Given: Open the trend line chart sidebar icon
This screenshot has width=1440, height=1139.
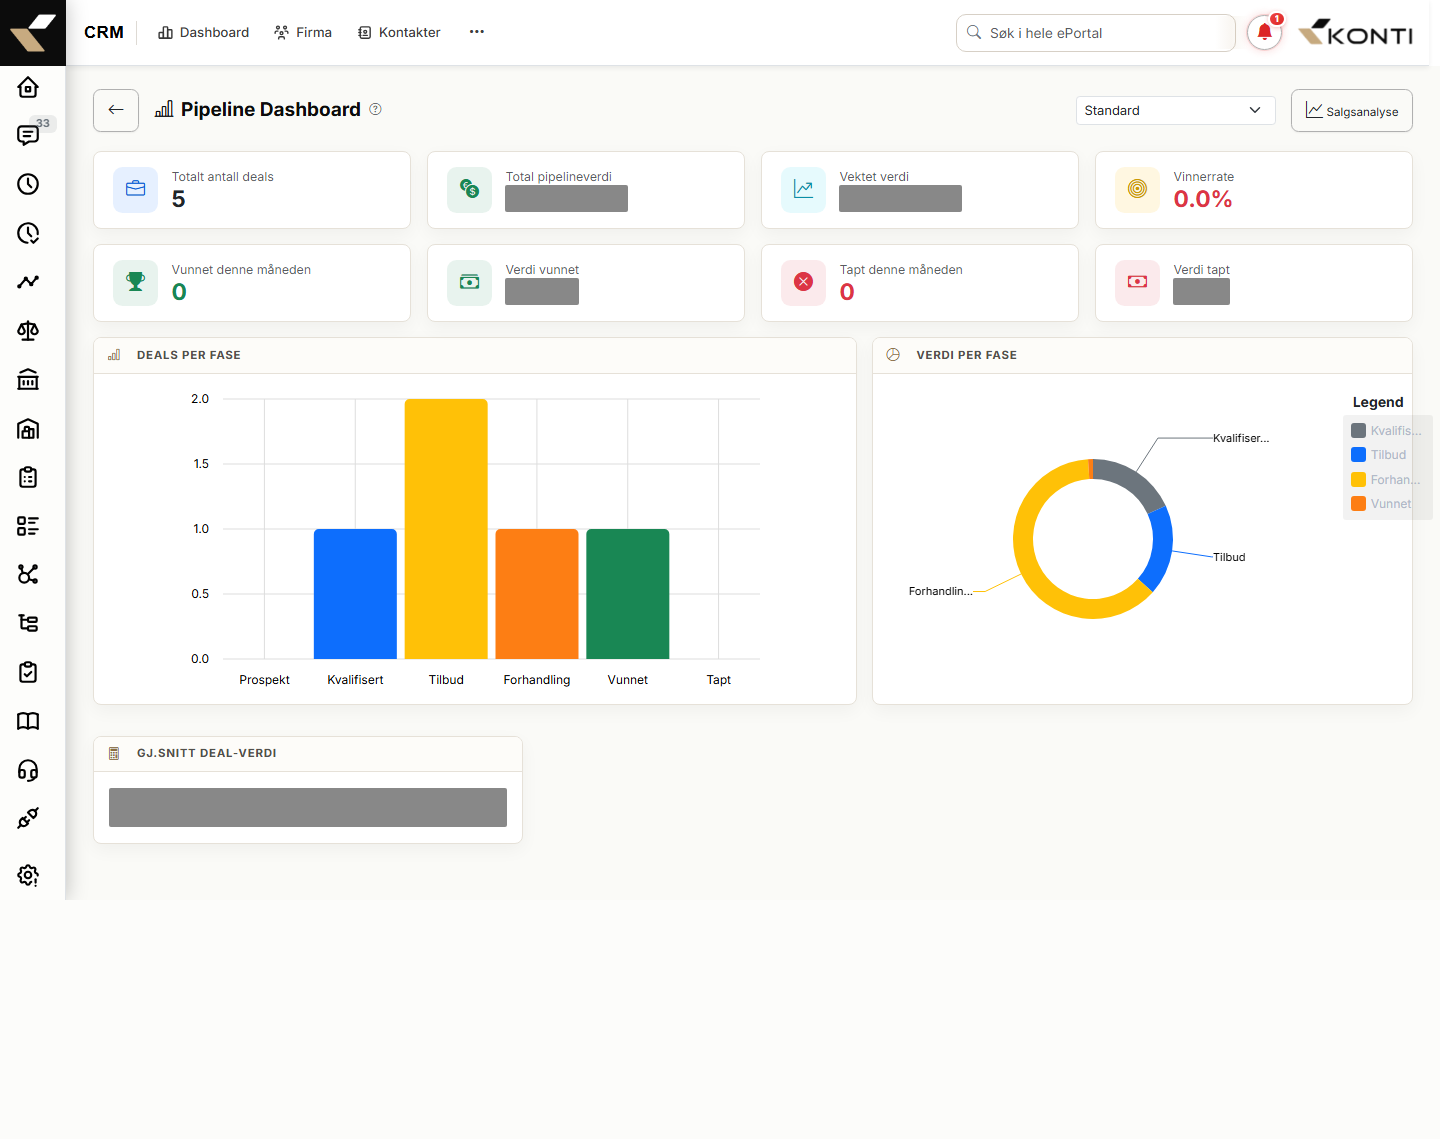Looking at the screenshot, I should click(x=28, y=282).
